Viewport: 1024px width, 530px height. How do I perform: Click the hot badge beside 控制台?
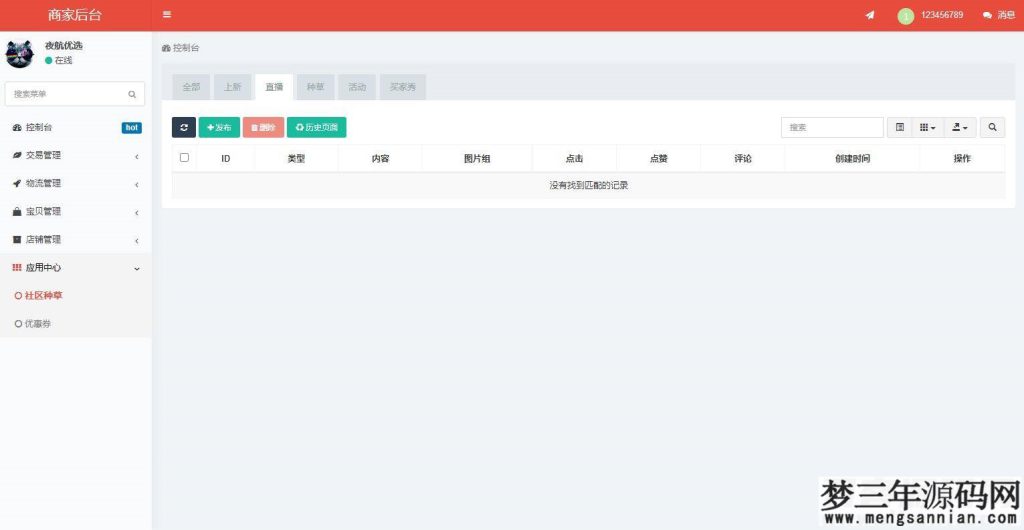pos(131,128)
